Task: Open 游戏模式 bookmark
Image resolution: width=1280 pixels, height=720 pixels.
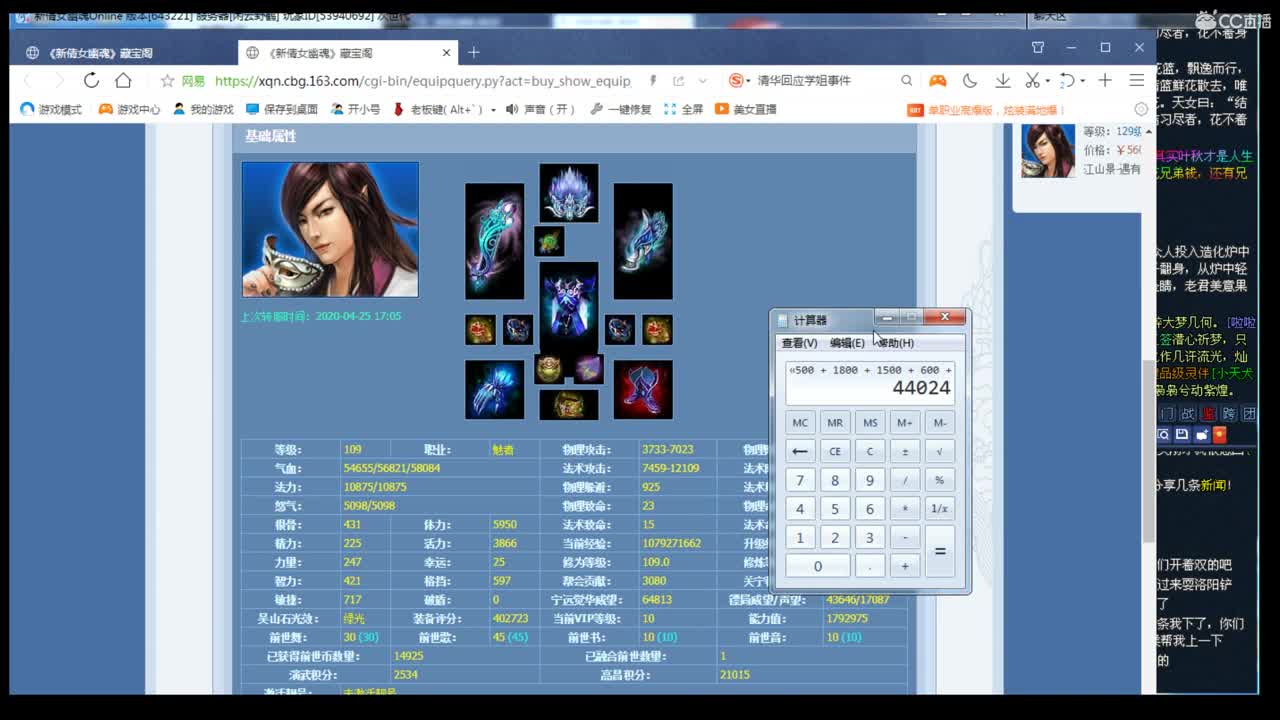Action: point(51,109)
